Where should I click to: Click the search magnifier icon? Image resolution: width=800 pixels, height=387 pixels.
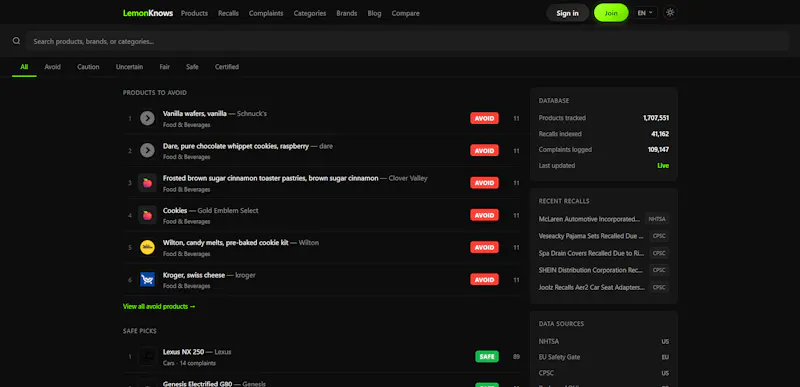[16, 41]
